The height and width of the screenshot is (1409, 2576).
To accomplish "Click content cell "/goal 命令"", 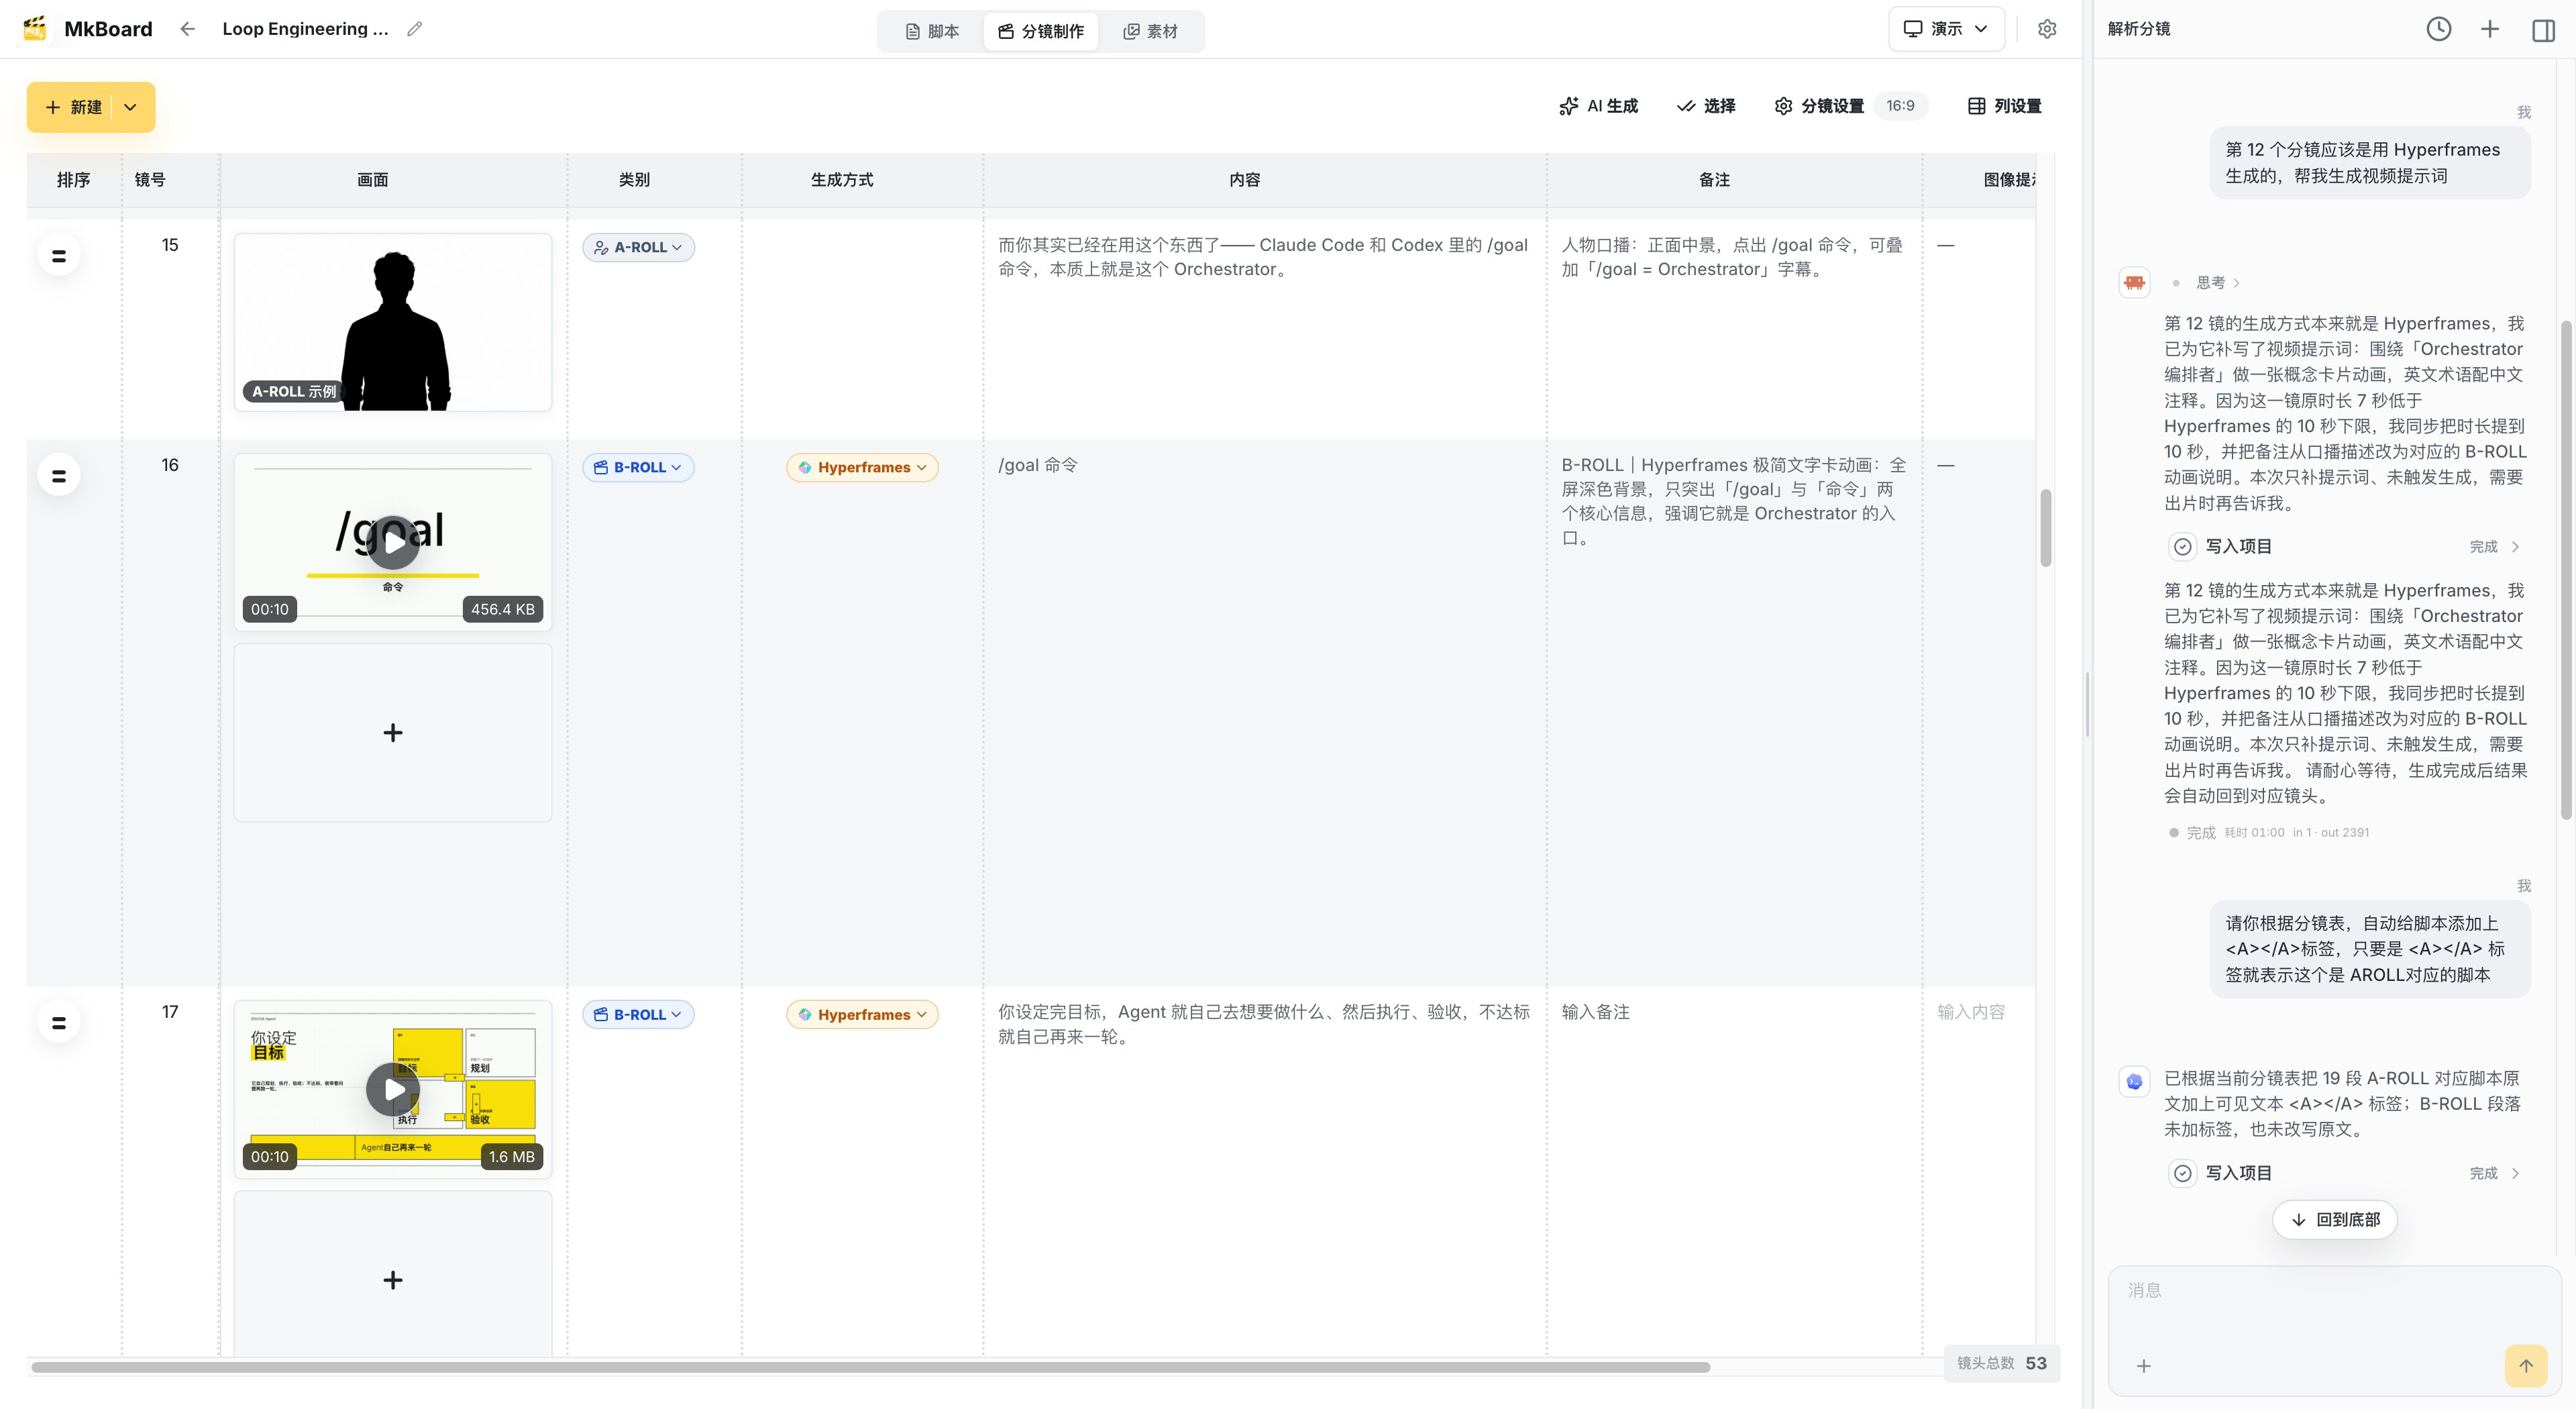I will click(x=1038, y=465).
